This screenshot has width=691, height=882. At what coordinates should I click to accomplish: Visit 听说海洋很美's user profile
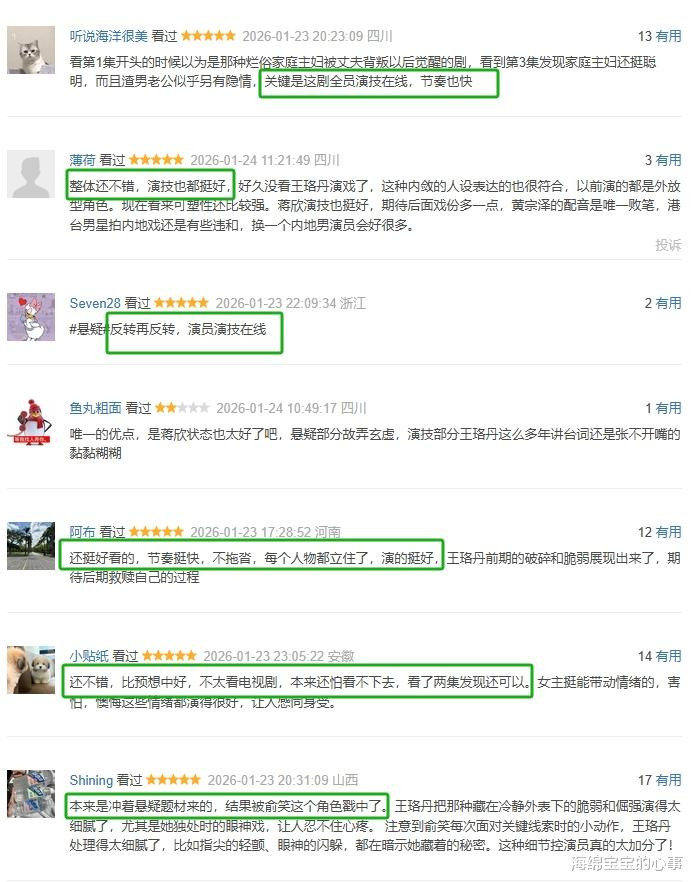pos(109,37)
